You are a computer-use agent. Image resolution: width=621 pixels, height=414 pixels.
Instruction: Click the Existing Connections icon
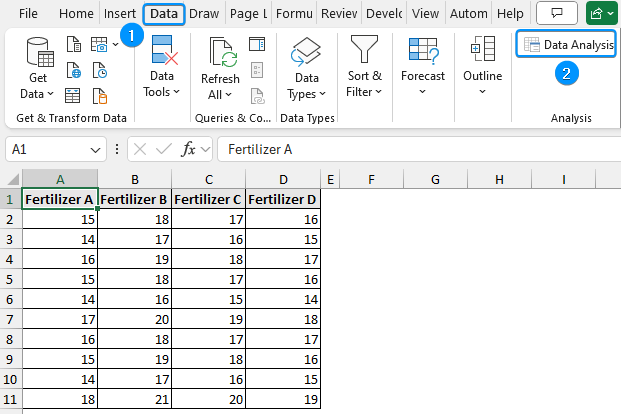point(100,95)
